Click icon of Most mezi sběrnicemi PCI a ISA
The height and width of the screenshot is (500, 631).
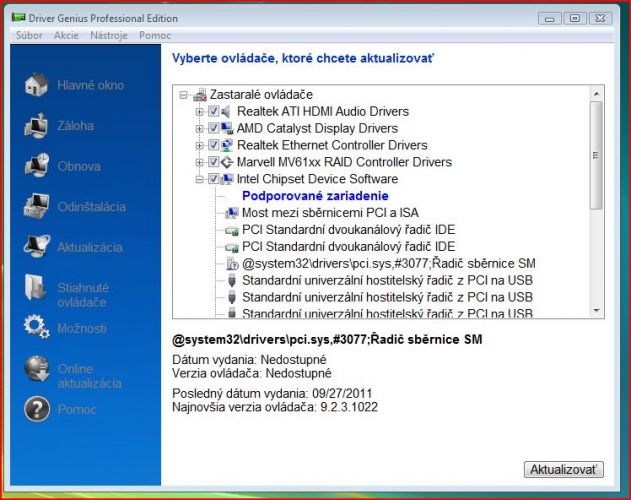(231, 213)
